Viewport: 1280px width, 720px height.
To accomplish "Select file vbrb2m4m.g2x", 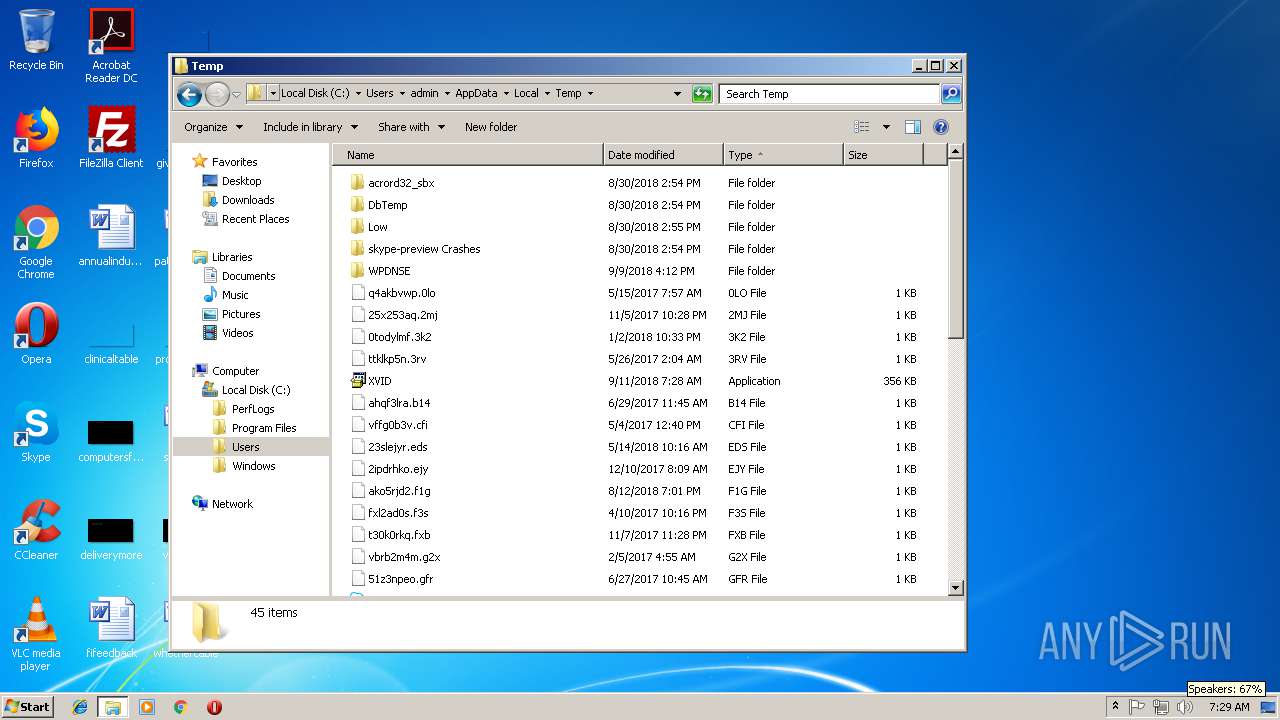I will pyautogui.click(x=404, y=557).
